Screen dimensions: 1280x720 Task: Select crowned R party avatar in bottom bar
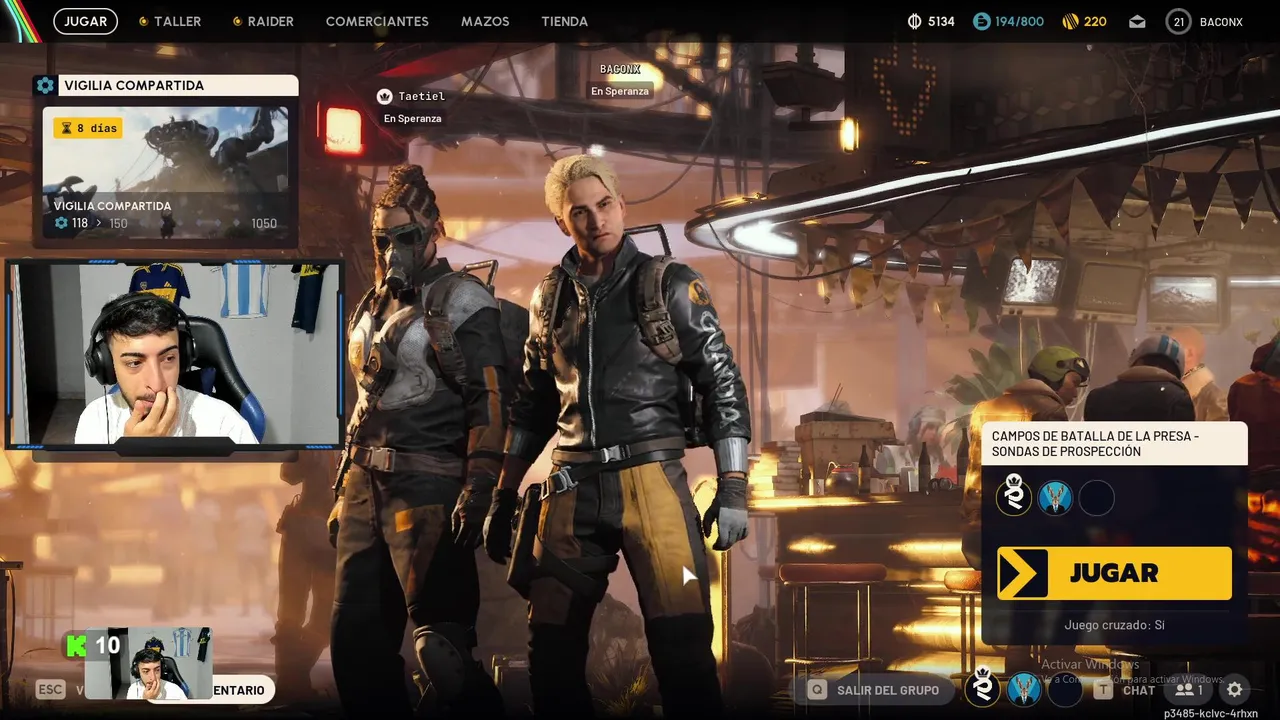coord(983,688)
